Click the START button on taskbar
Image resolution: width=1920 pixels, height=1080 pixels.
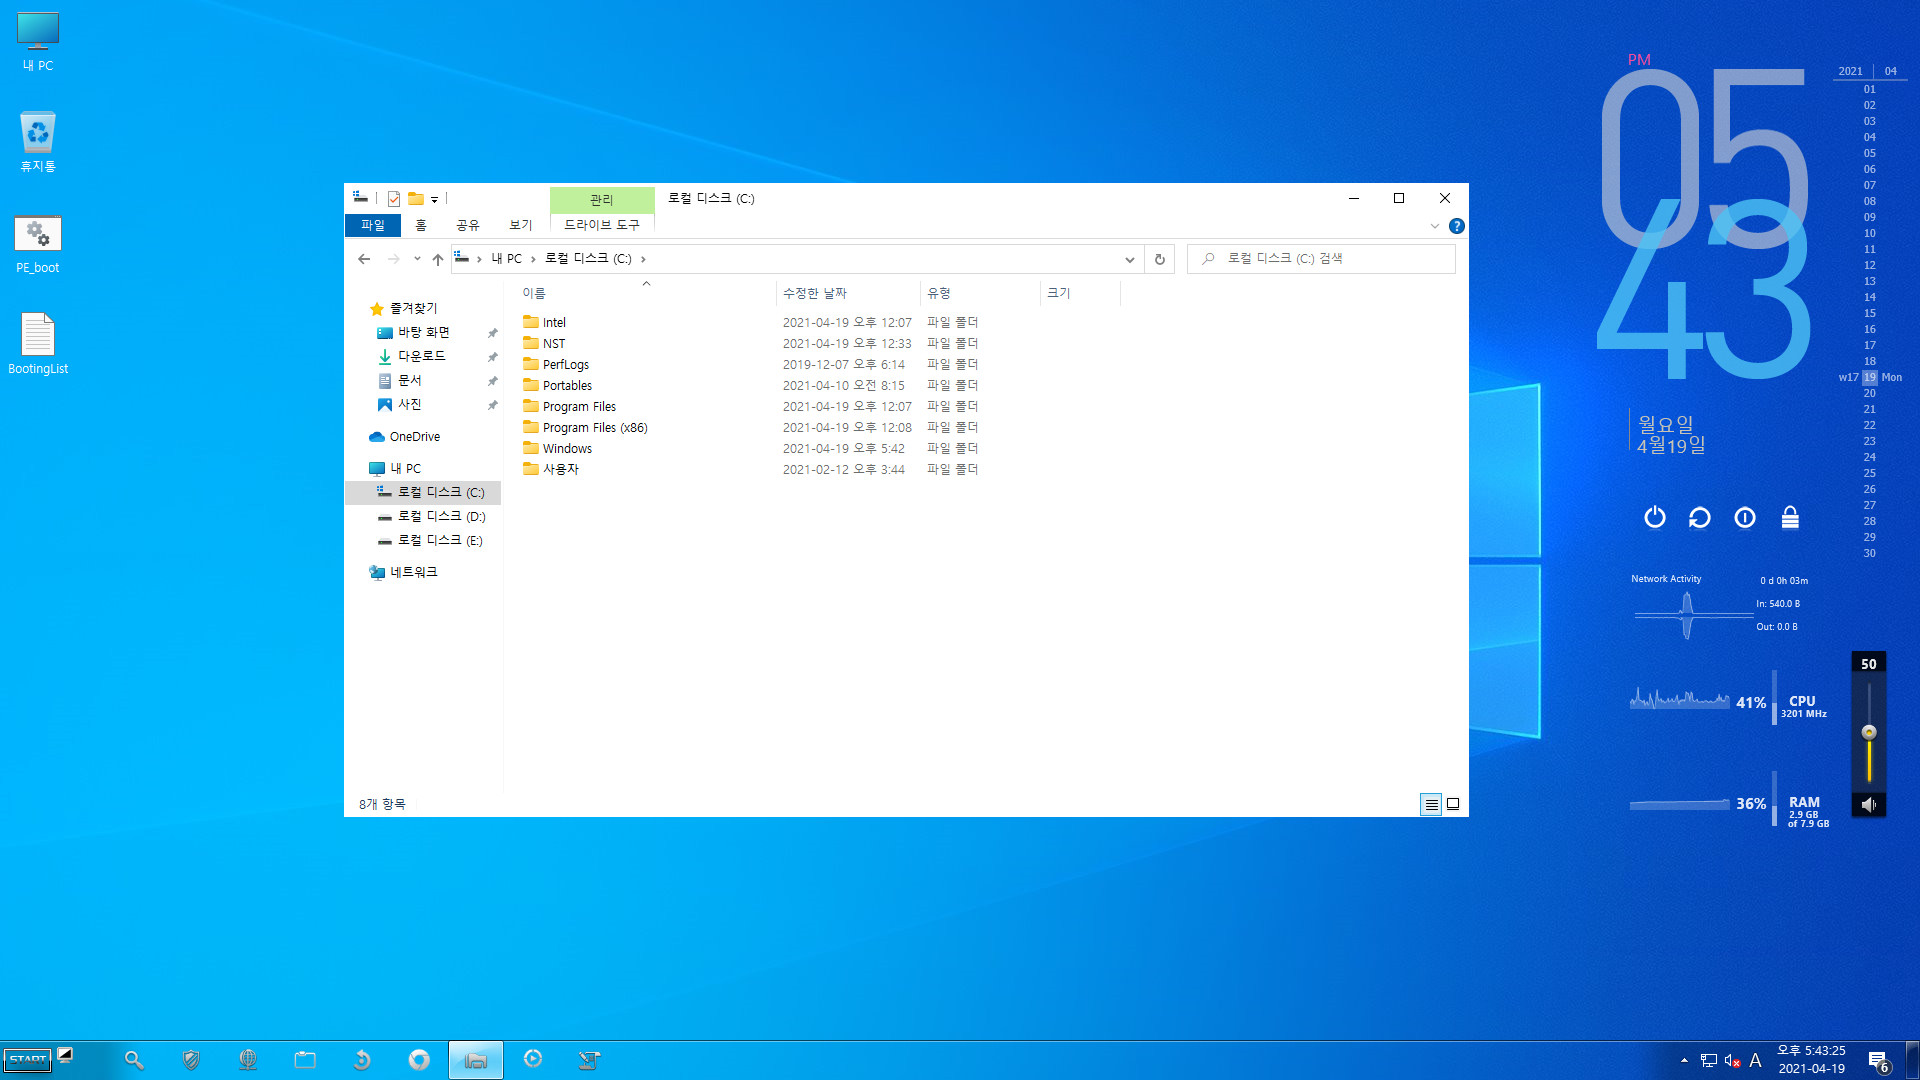tap(27, 1060)
